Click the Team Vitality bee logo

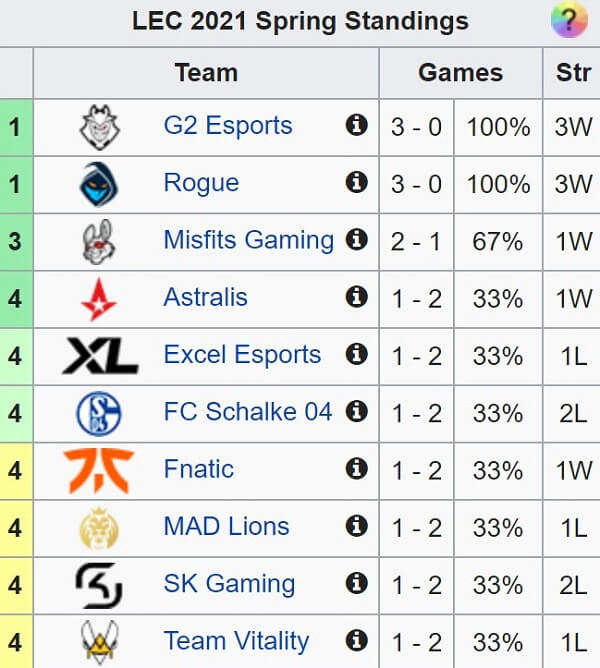click(99, 642)
